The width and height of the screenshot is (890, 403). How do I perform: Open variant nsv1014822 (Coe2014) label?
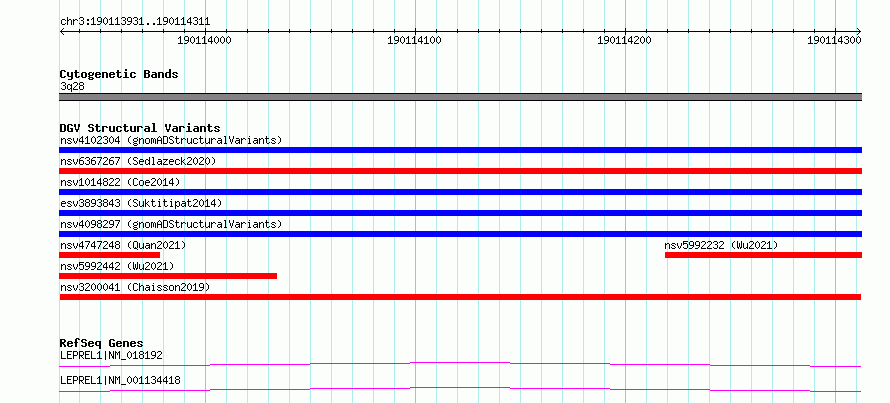coord(120,182)
